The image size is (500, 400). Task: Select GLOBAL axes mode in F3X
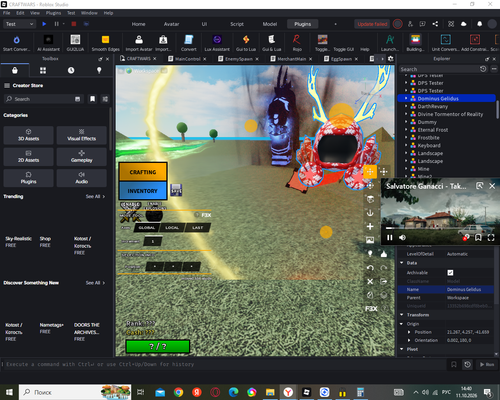pyautogui.click(x=147, y=228)
